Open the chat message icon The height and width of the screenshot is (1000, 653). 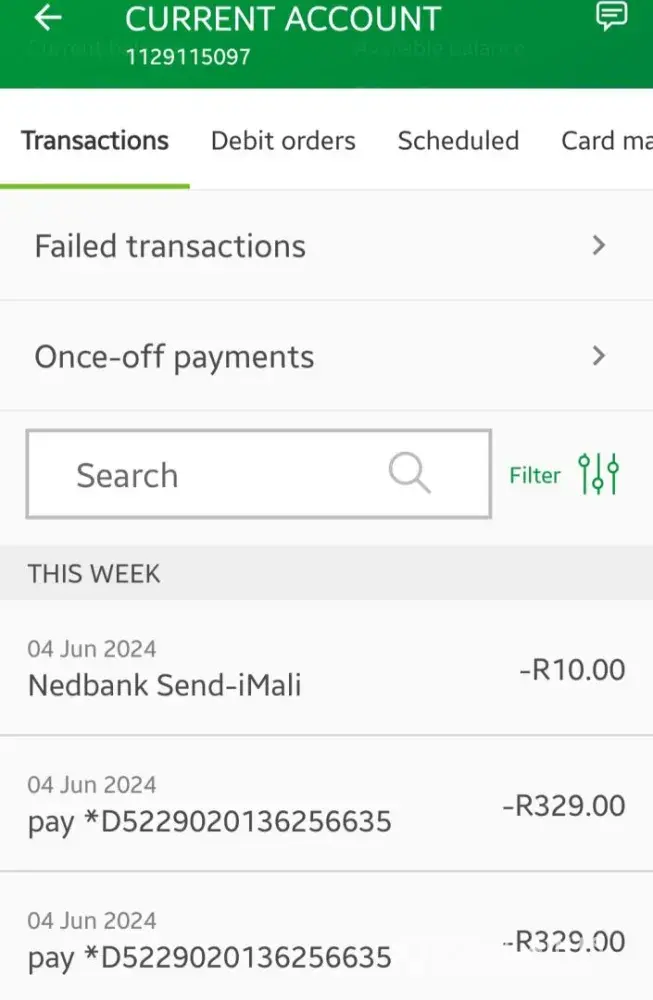tap(610, 17)
